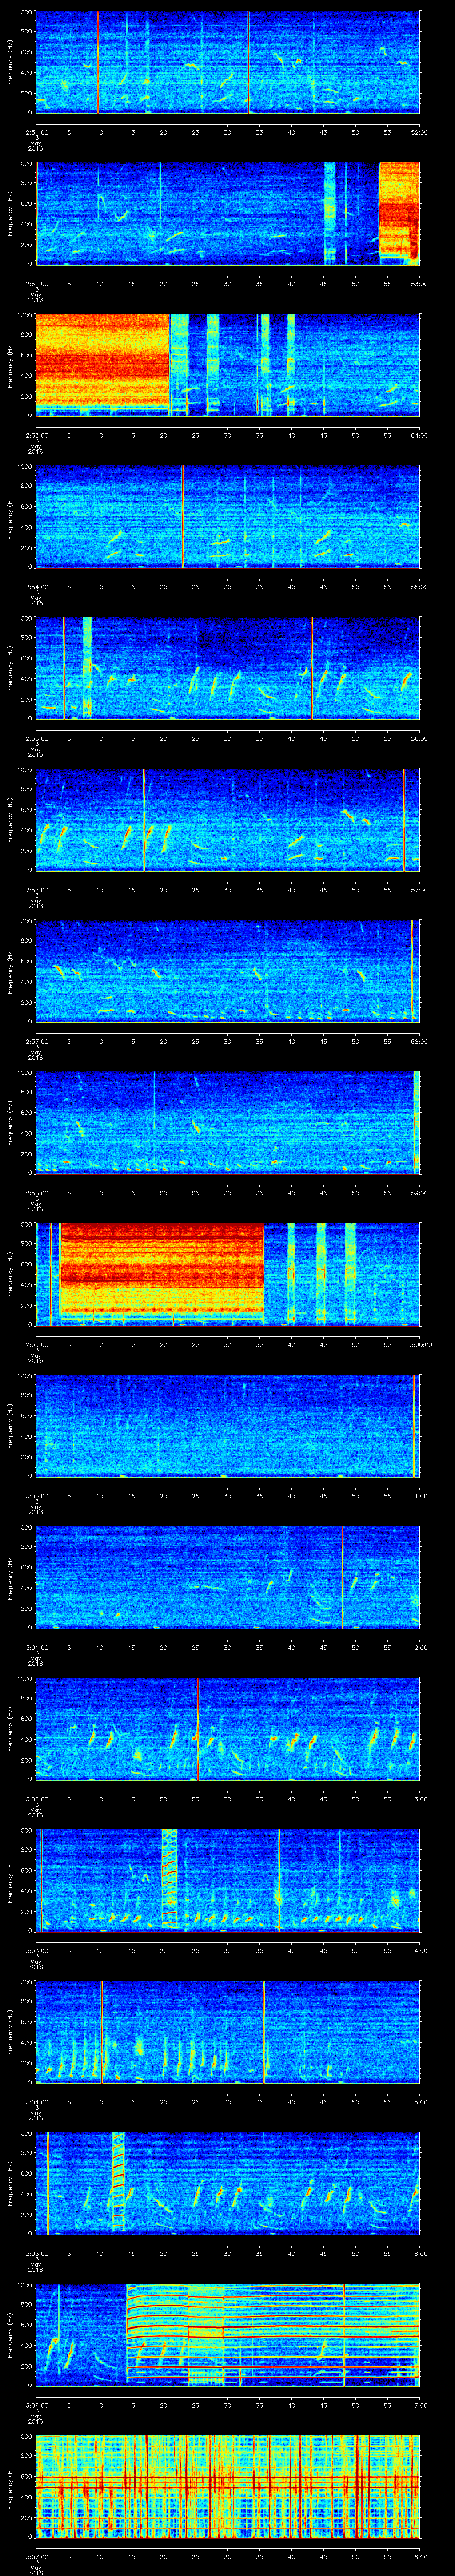Image resolution: width=455 pixels, height=2576 pixels.
Task: Click the spectrogram panel starting at 2:57:00
Action: point(227,971)
